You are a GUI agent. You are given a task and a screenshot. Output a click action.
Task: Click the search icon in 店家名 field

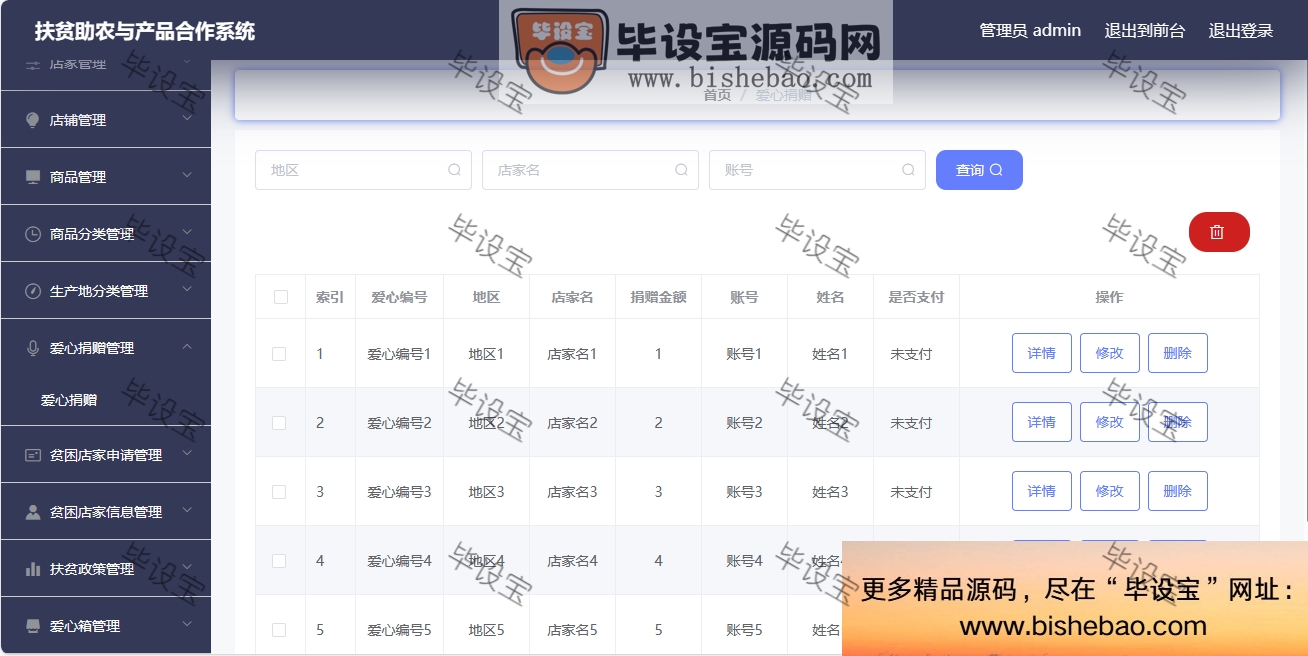pos(681,170)
